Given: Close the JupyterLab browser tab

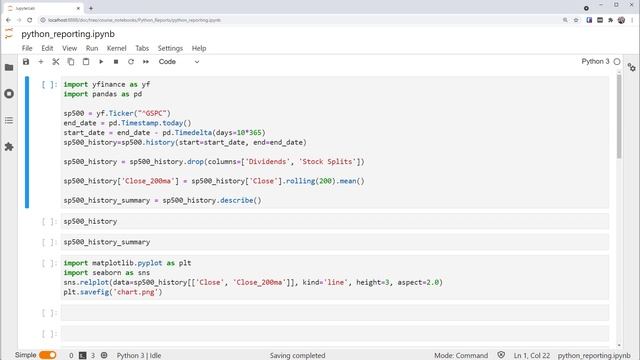Looking at the screenshot, I should point(78,8).
